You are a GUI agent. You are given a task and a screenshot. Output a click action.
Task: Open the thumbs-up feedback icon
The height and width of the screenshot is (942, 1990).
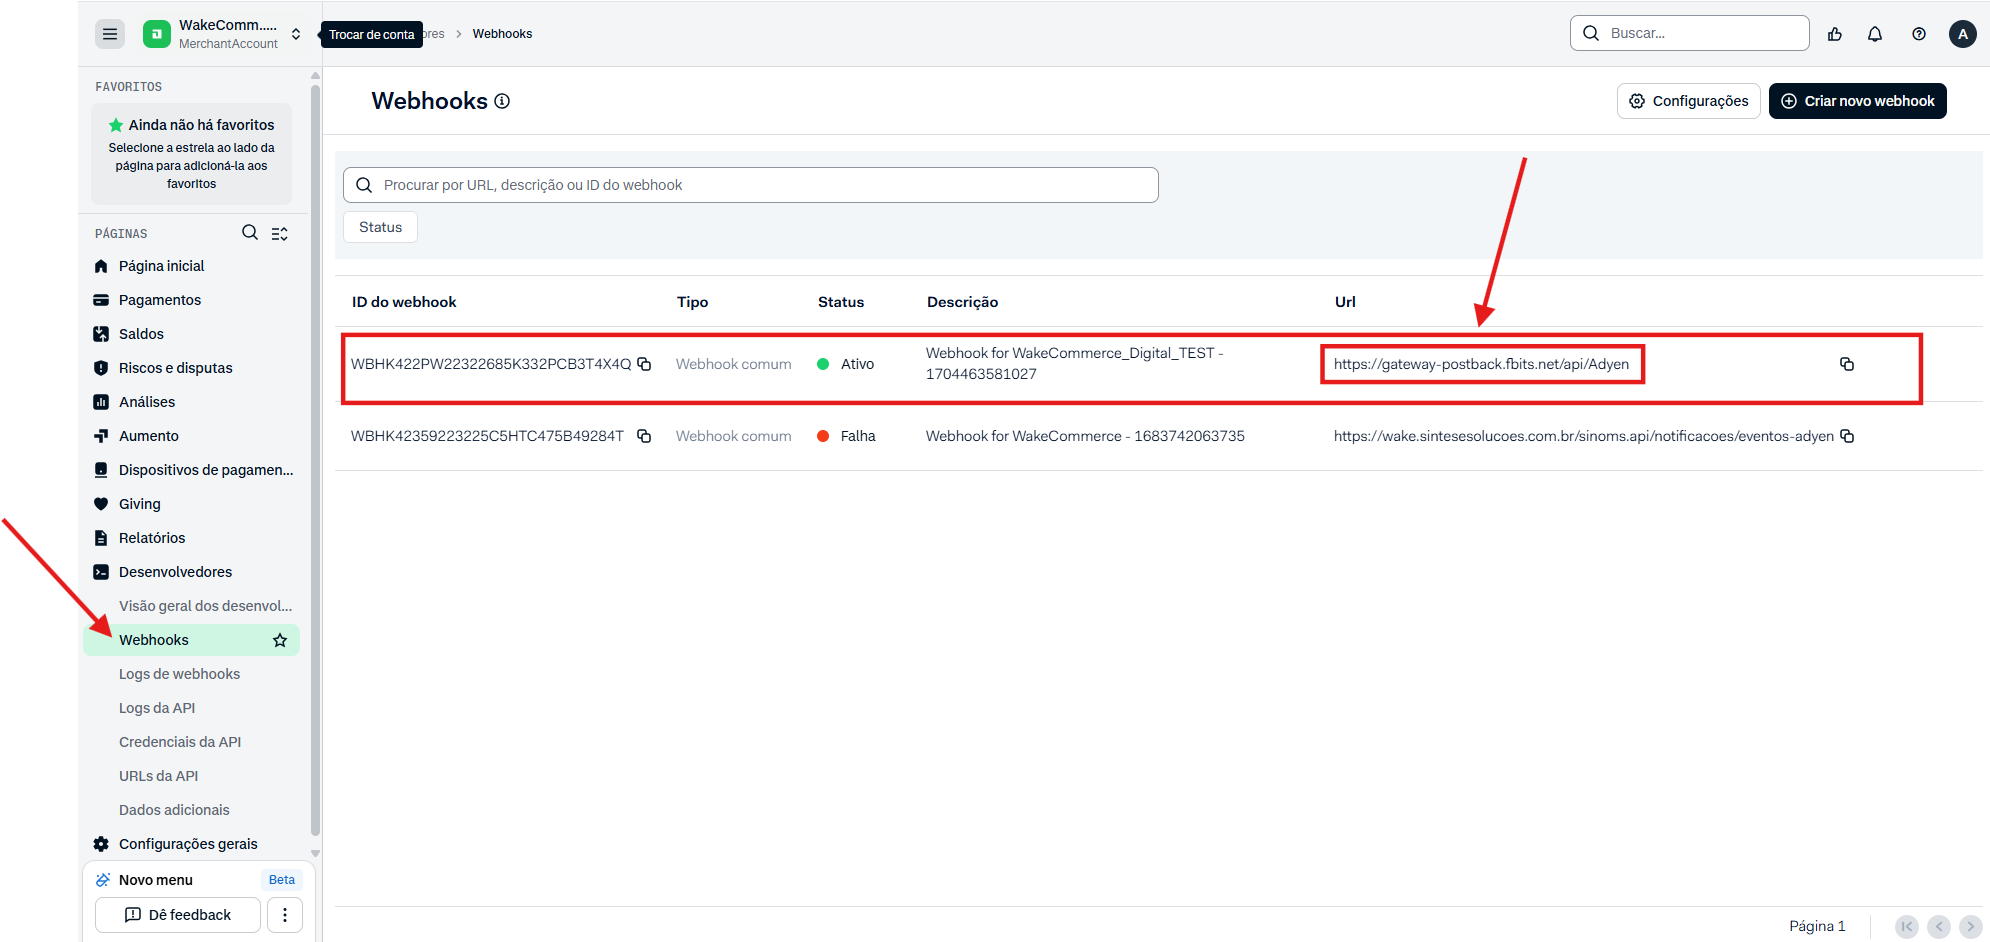coord(1835,34)
